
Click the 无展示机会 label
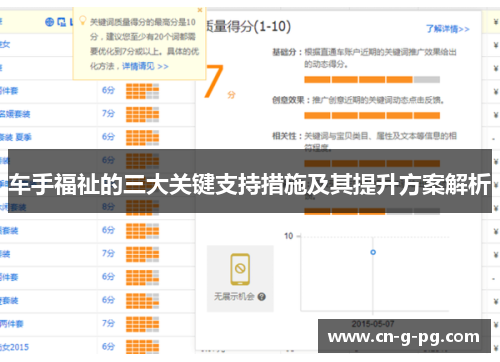coord(234,296)
